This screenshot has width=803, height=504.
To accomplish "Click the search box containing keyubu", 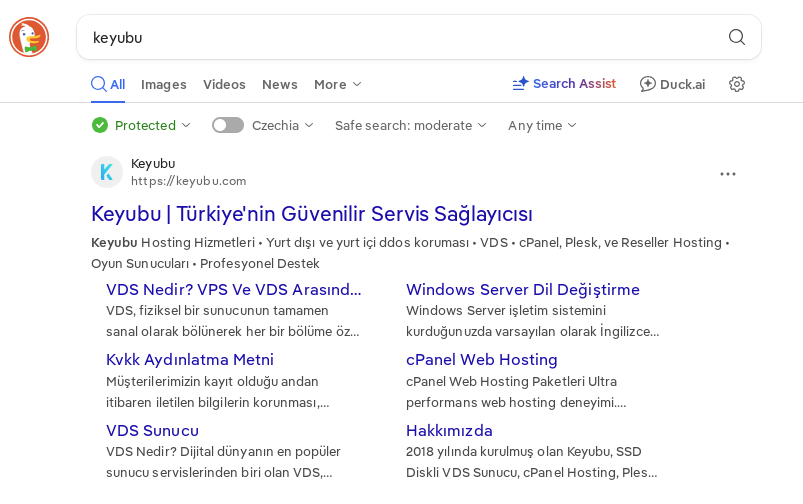I will click(400, 37).
